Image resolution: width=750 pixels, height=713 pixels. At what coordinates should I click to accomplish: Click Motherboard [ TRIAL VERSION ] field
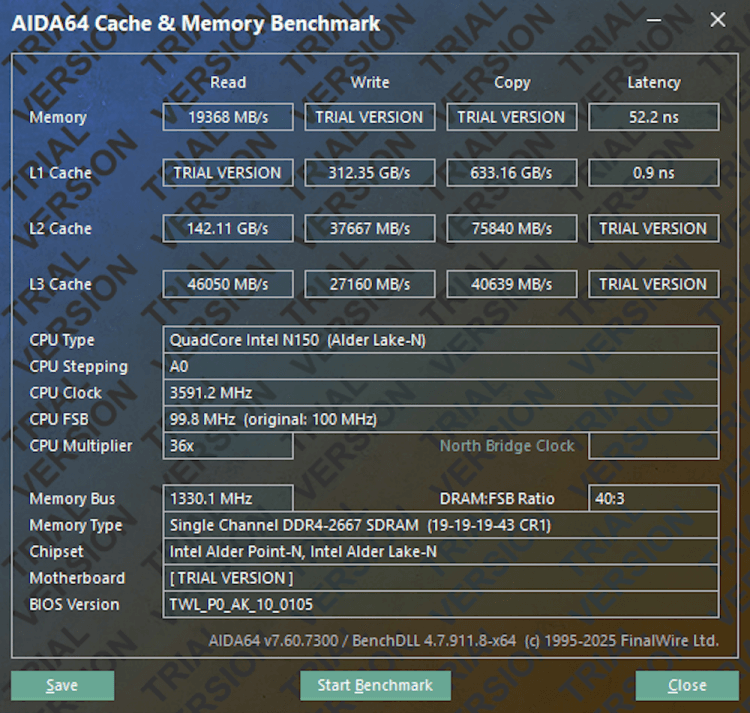[x=441, y=578]
